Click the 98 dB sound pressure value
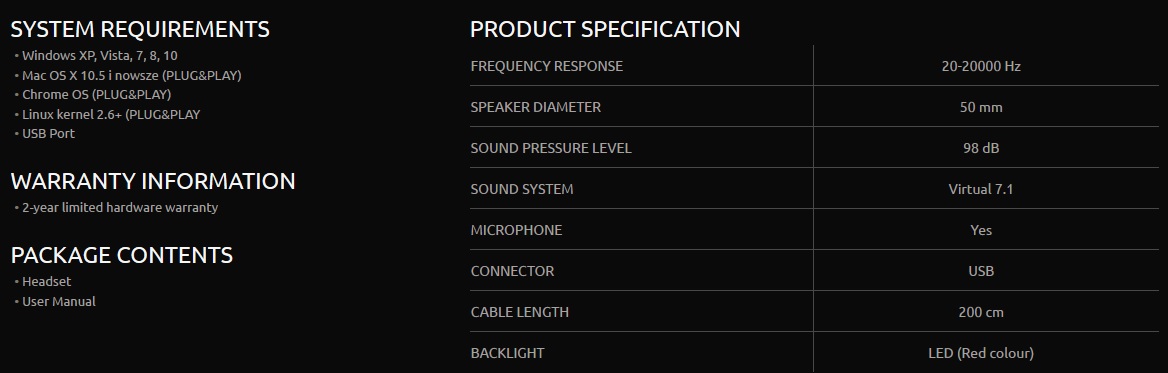Screen dimensions: 1168x373 click(981, 148)
